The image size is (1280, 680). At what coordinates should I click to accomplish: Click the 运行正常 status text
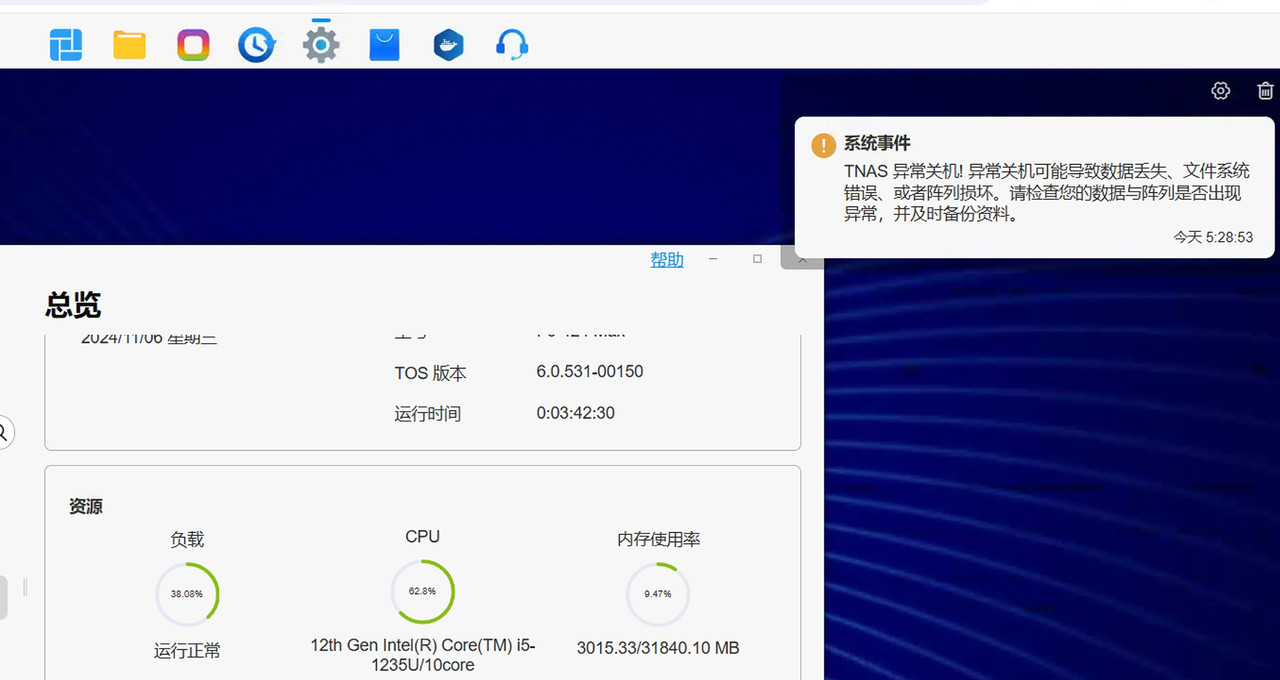(187, 651)
